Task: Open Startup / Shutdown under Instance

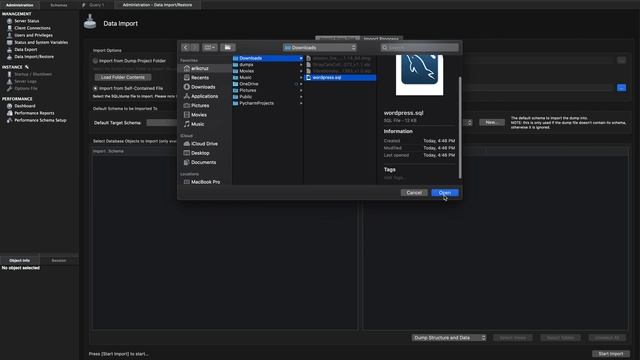Action: pyautogui.click(x=33, y=74)
